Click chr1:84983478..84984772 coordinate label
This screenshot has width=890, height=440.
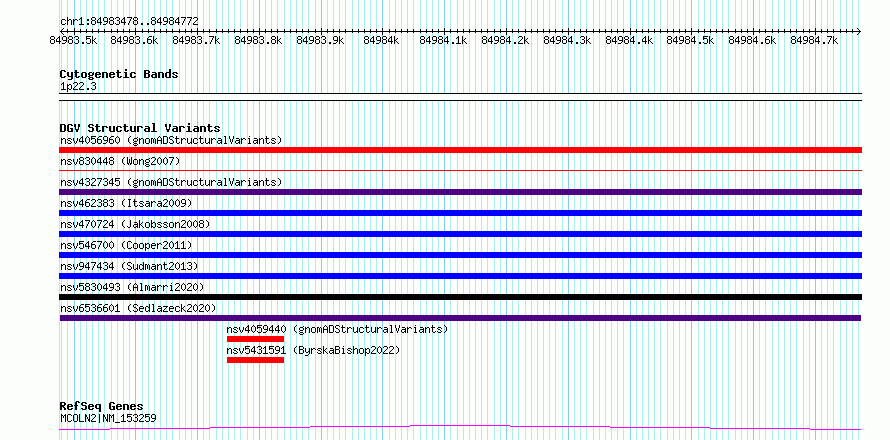(x=129, y=21)
